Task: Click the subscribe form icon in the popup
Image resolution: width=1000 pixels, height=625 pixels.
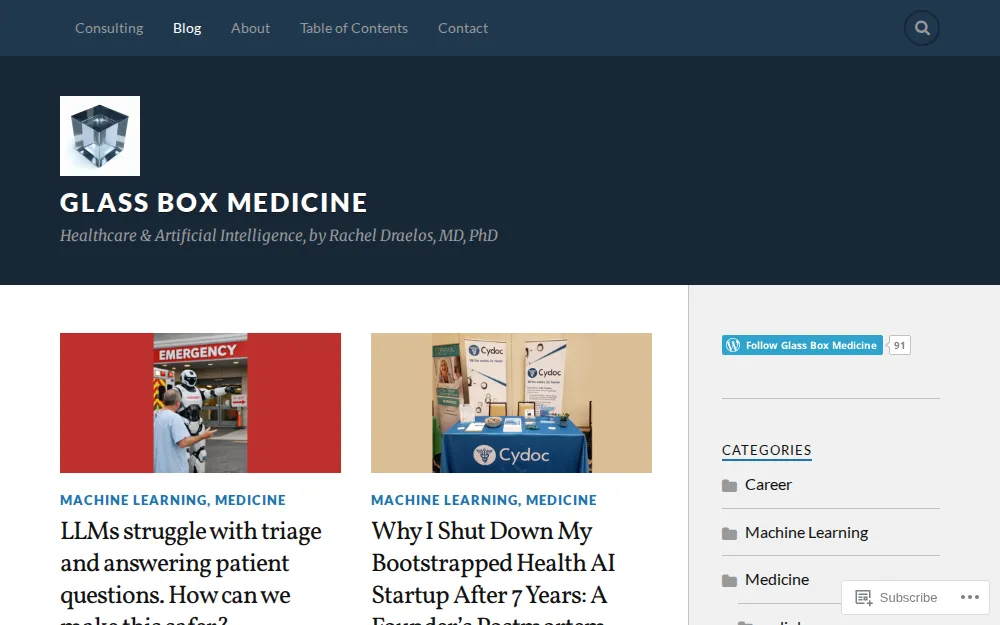Action: coord(862,597)
